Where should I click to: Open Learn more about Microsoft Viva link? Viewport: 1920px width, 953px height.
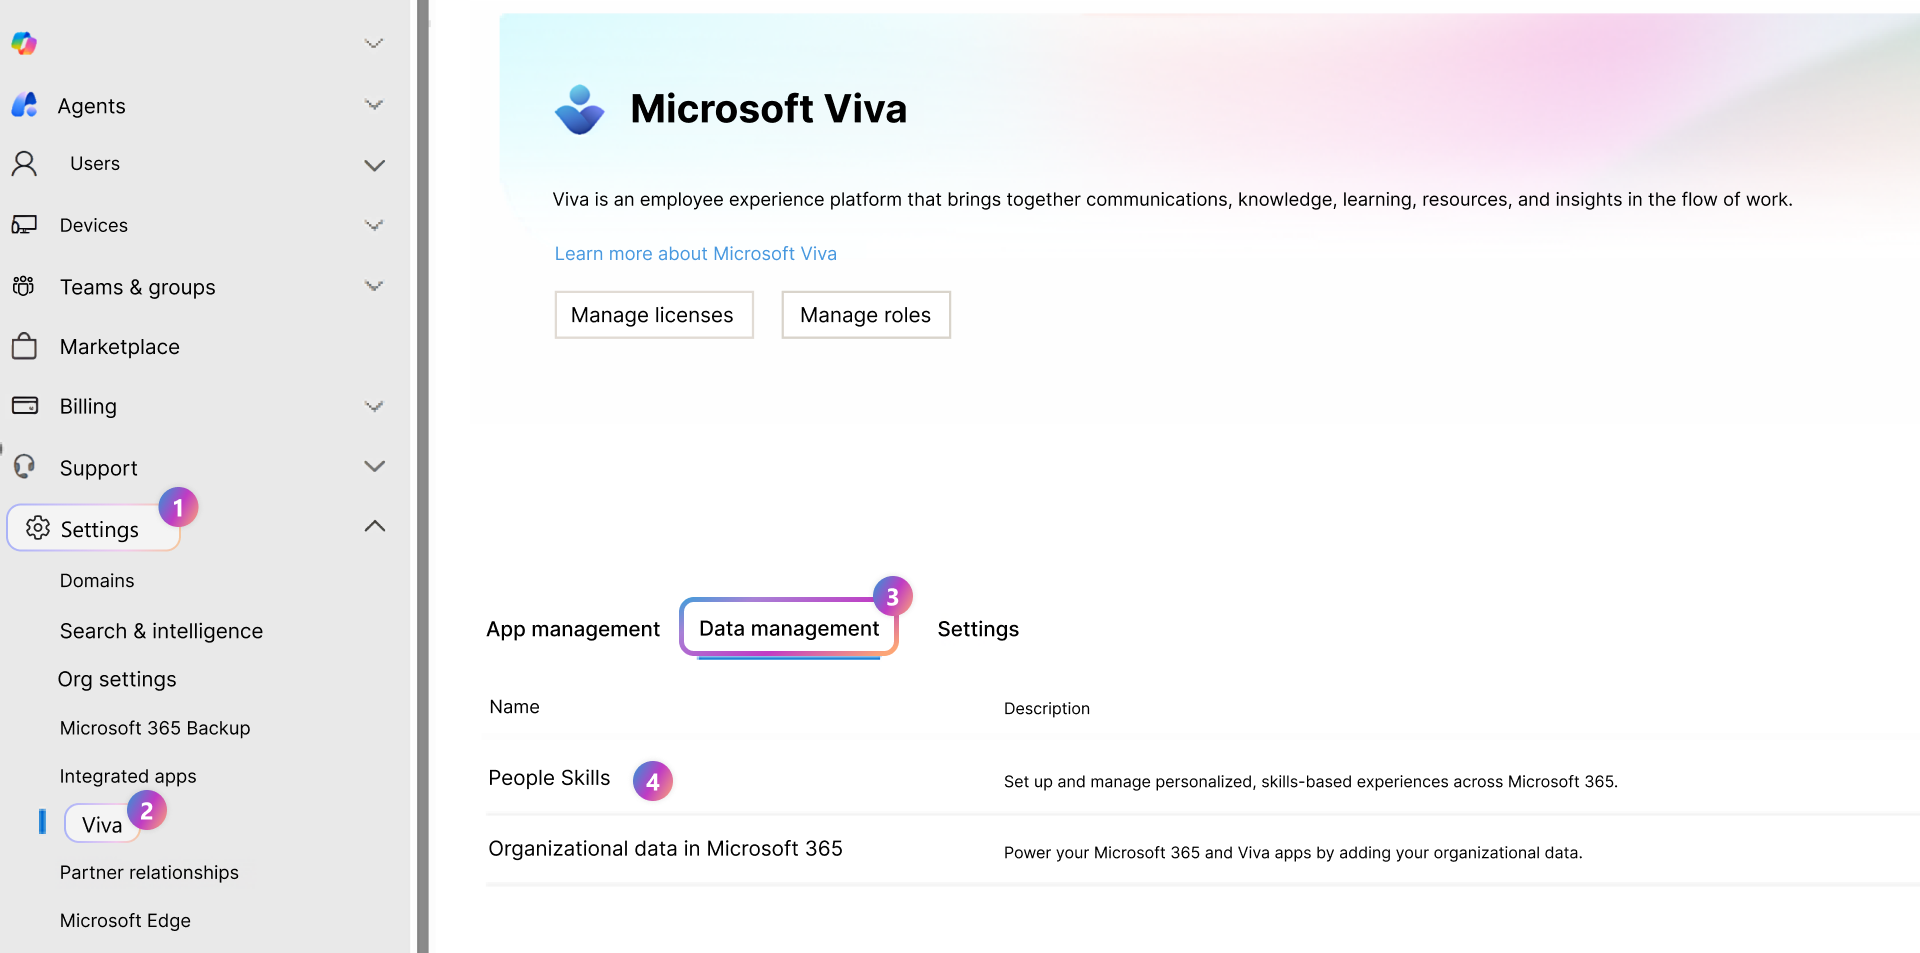695,253
